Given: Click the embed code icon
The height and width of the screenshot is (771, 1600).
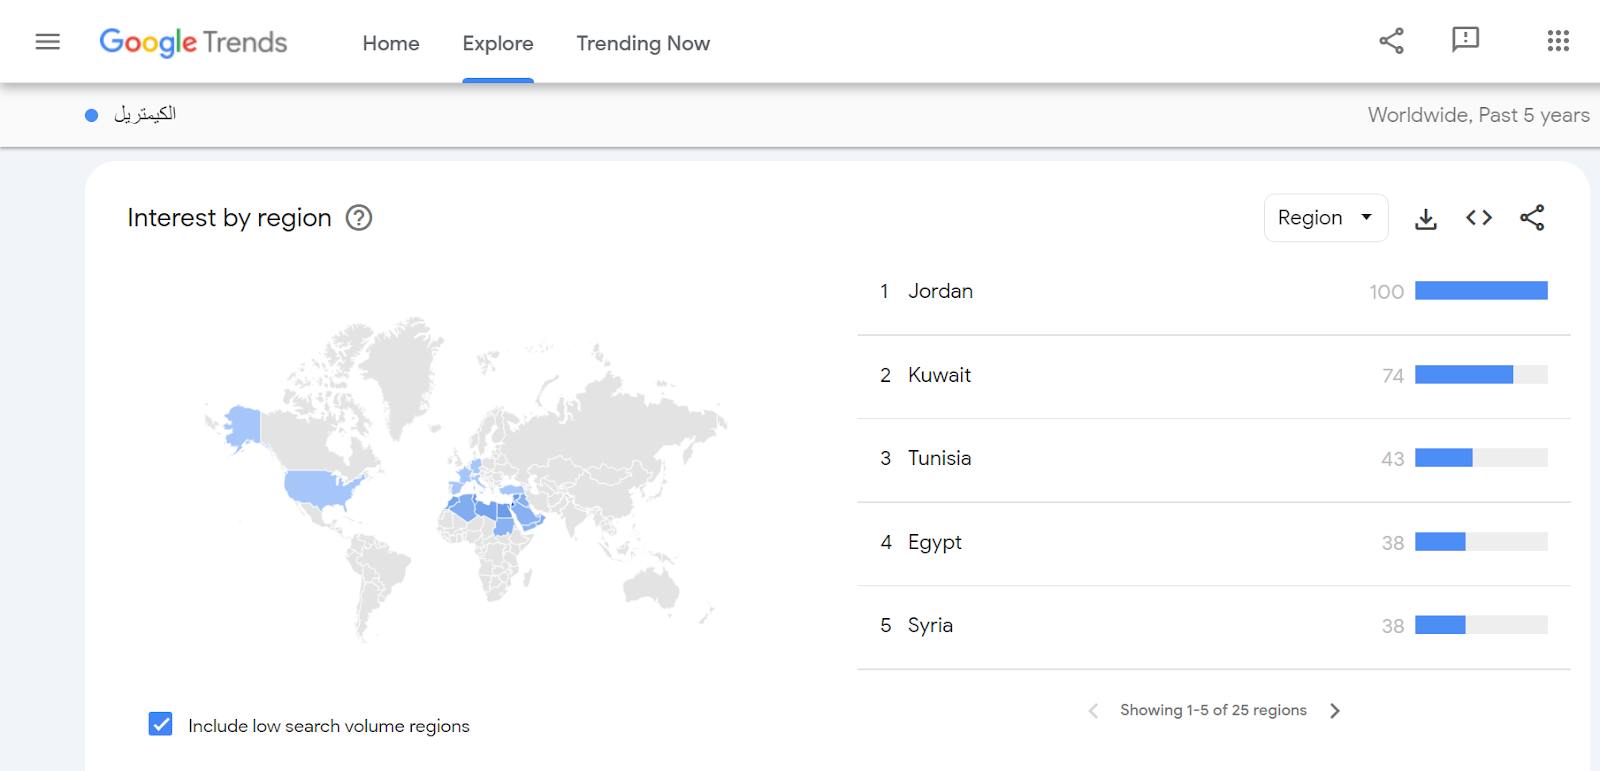Looking at the screenshot, I should click(x=1479, y=218).
